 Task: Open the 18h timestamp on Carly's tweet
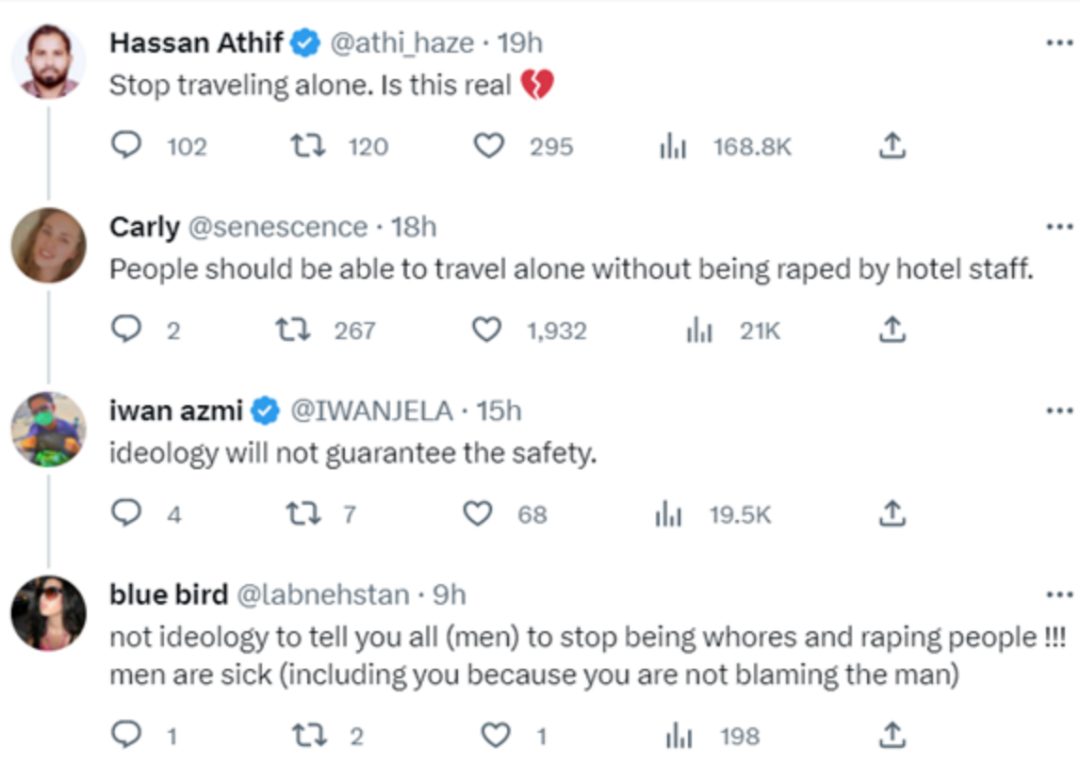[413, 227]
